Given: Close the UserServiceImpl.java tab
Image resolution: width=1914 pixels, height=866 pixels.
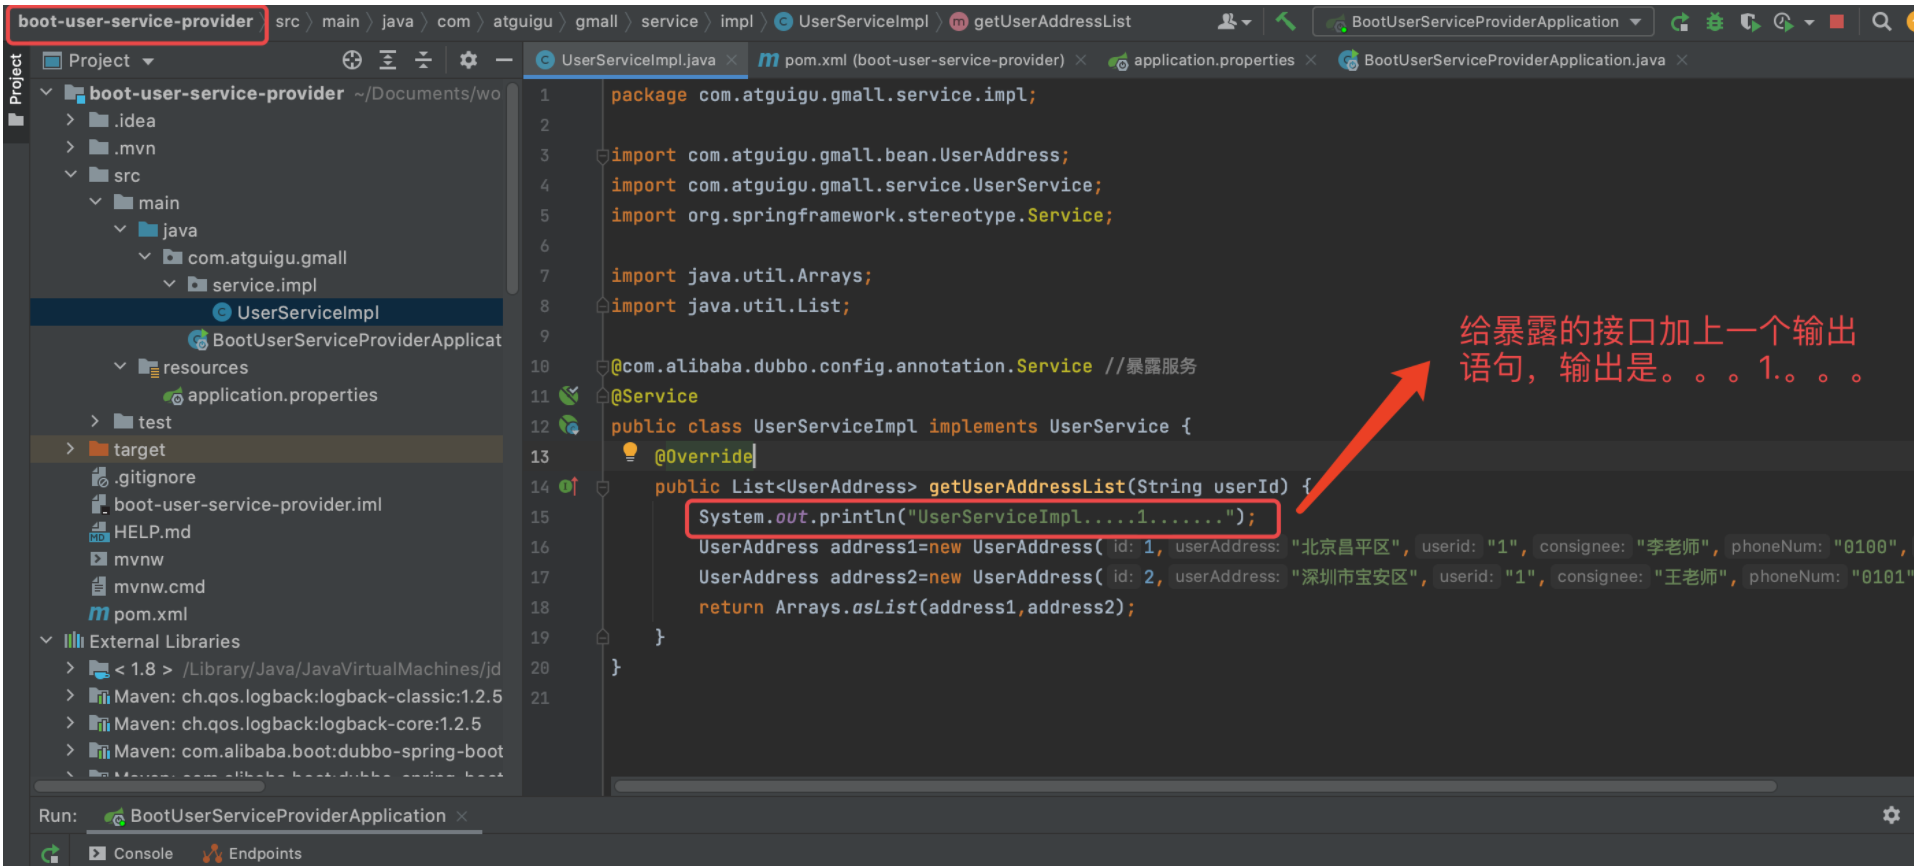Looking at the screenshot, I should [x=732, y=60].
